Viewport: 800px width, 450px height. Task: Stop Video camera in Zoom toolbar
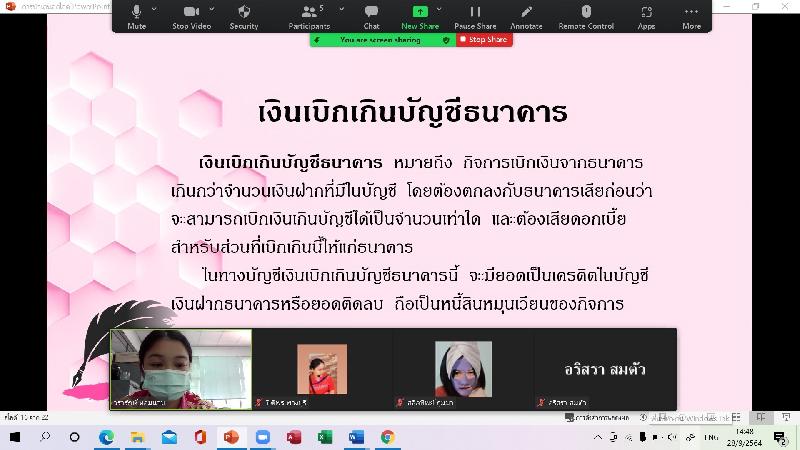191,15
